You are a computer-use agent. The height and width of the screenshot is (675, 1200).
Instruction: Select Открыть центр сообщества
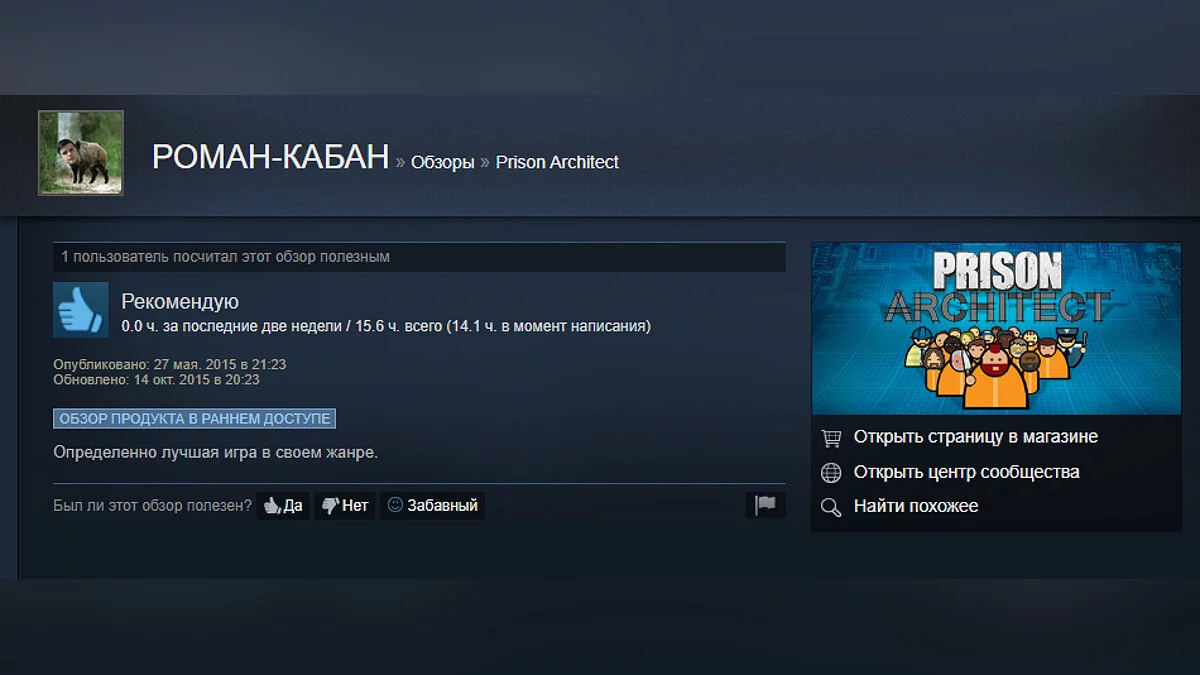pos(966,472)
